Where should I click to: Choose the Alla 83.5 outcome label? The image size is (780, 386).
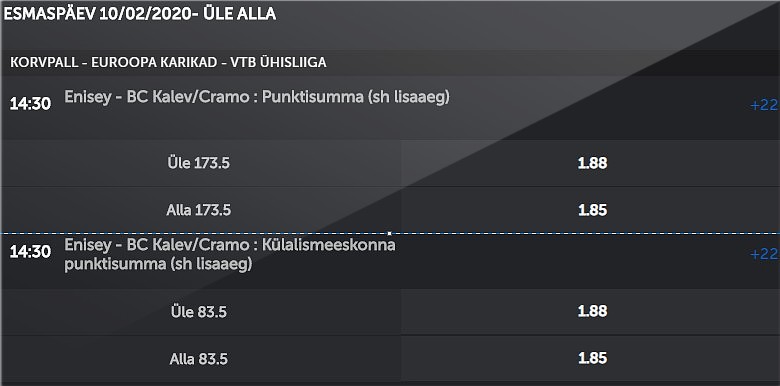point(198,359)
